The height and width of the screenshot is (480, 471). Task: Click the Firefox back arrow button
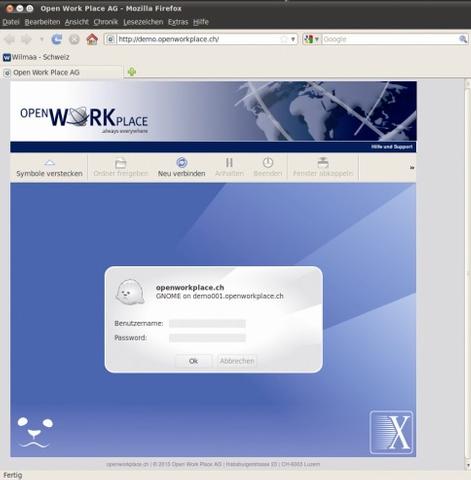click(x=10, y=39)
